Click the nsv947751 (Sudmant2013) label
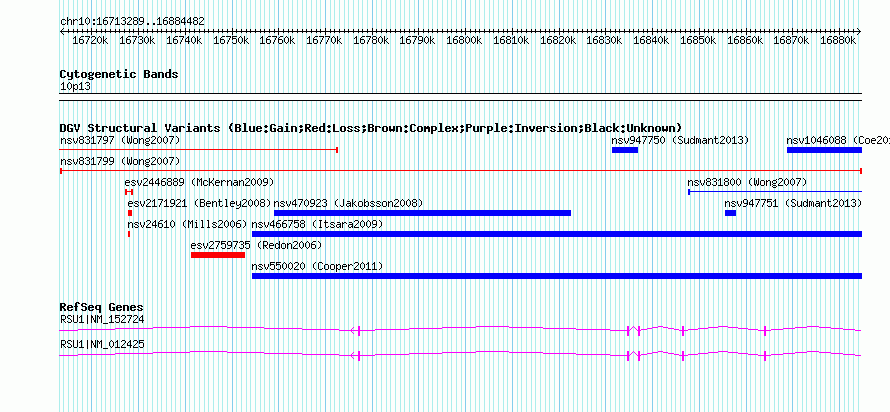Screen dimensions: 890x412 [x=793, y=203]
